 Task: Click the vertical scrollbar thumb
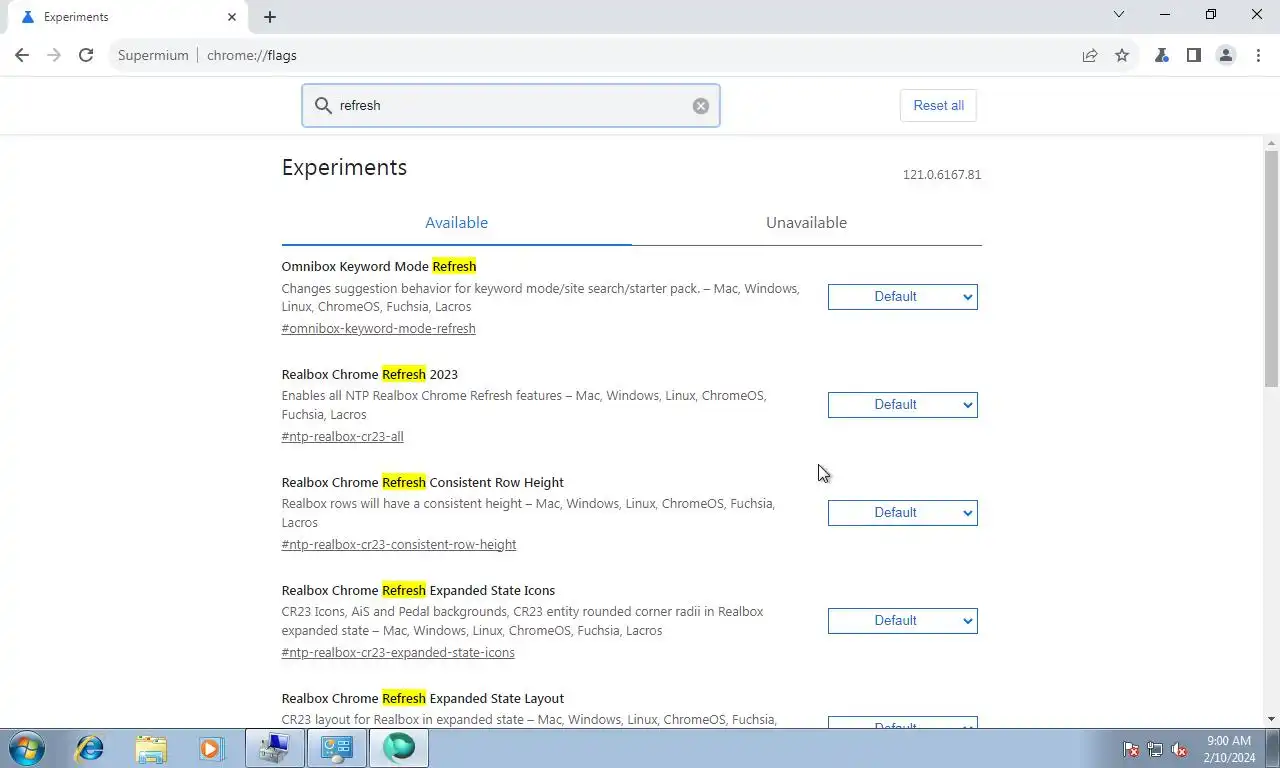click(1271, 268)
